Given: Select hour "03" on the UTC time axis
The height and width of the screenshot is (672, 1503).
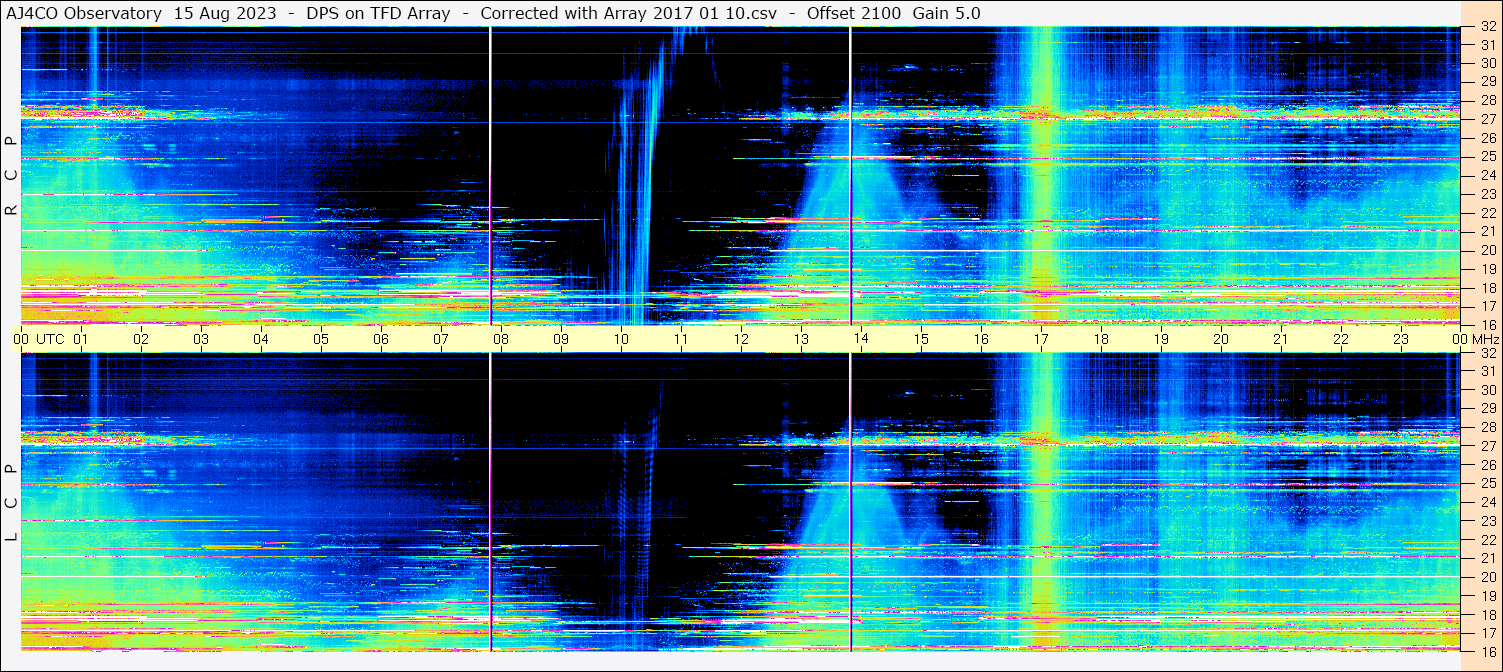Looking at the screenshot, I should (201, 339).
